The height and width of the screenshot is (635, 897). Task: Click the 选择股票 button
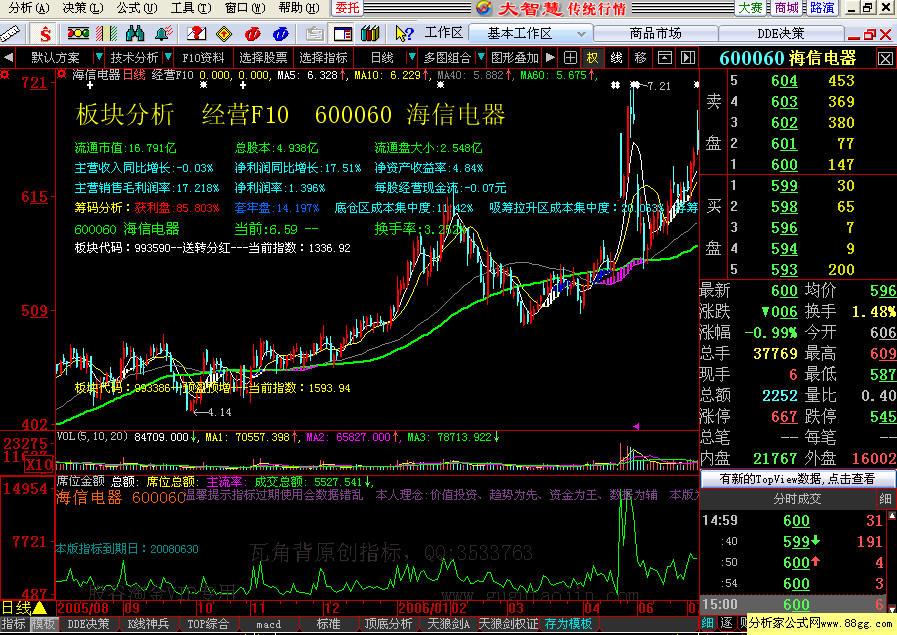[263, 57]
